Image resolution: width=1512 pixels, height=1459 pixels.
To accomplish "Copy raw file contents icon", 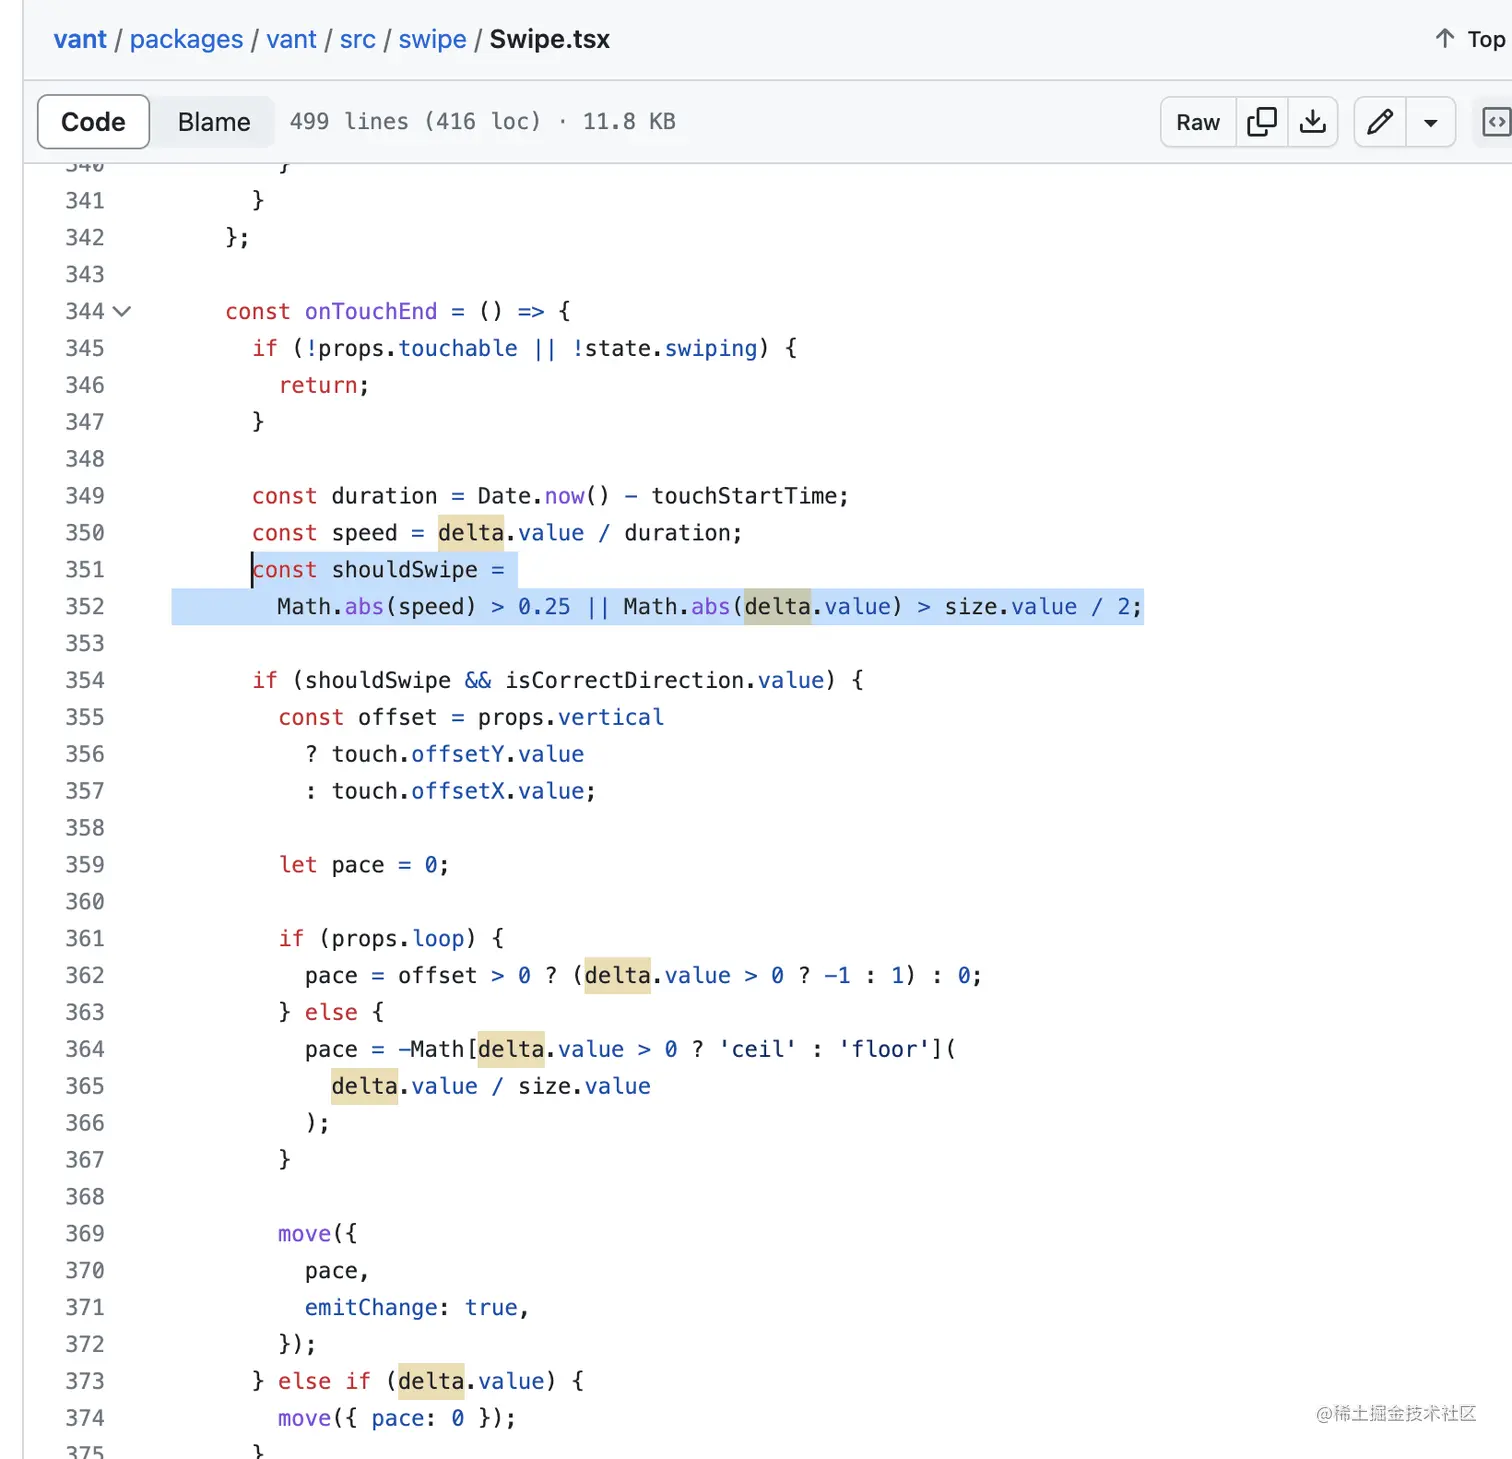I will click(1262, 122).
